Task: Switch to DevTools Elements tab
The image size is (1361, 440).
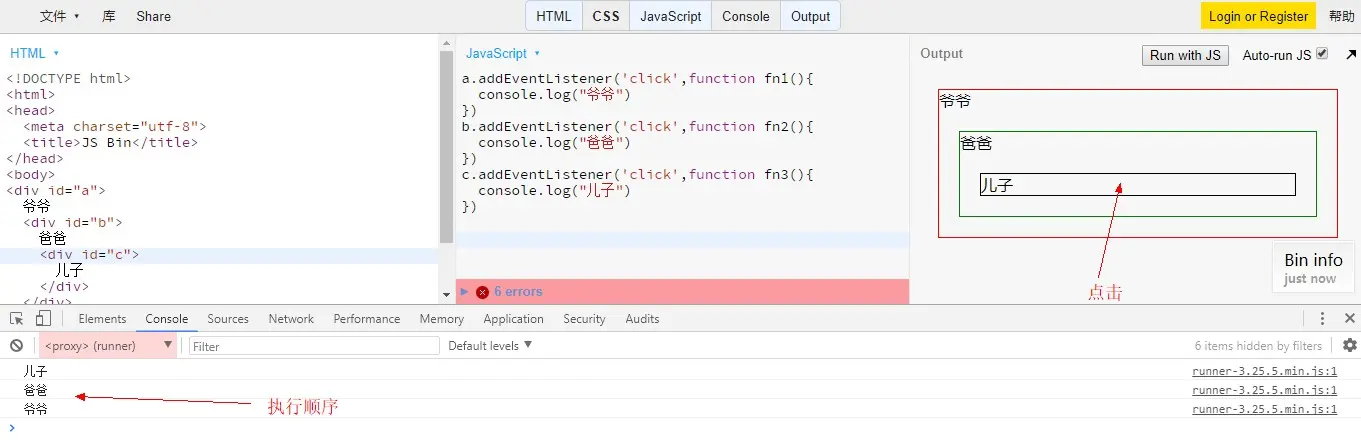Action: pyautogui.click(x=102, y=319)
